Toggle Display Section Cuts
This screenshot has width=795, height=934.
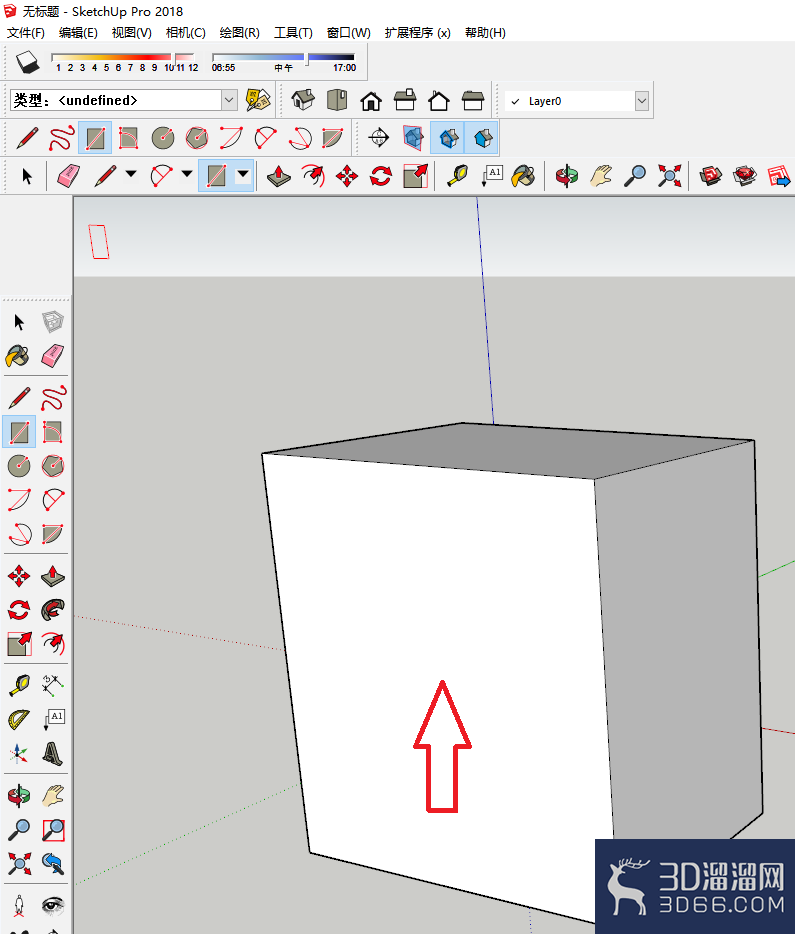[448, 138]
